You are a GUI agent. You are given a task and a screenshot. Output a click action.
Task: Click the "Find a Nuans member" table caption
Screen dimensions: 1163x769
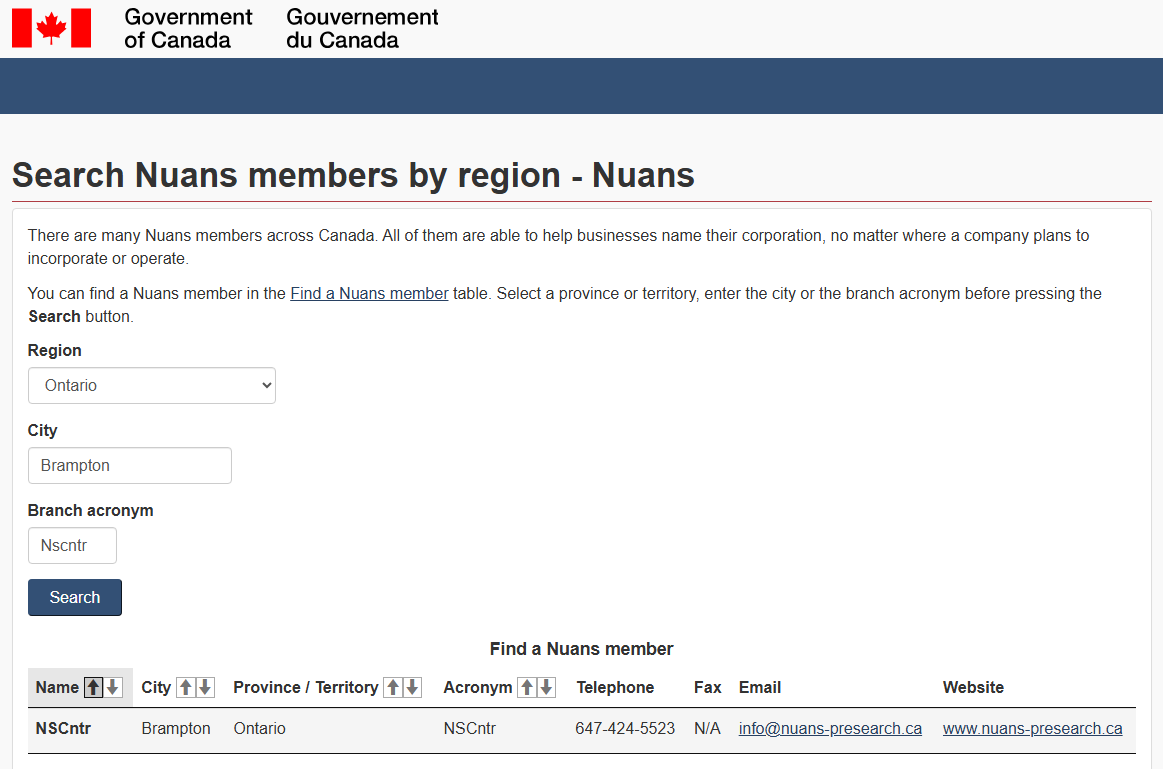point(581,649)
